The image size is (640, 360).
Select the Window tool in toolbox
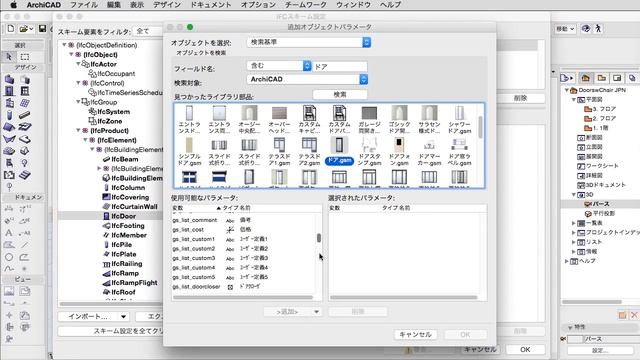[x=25, y=91]
